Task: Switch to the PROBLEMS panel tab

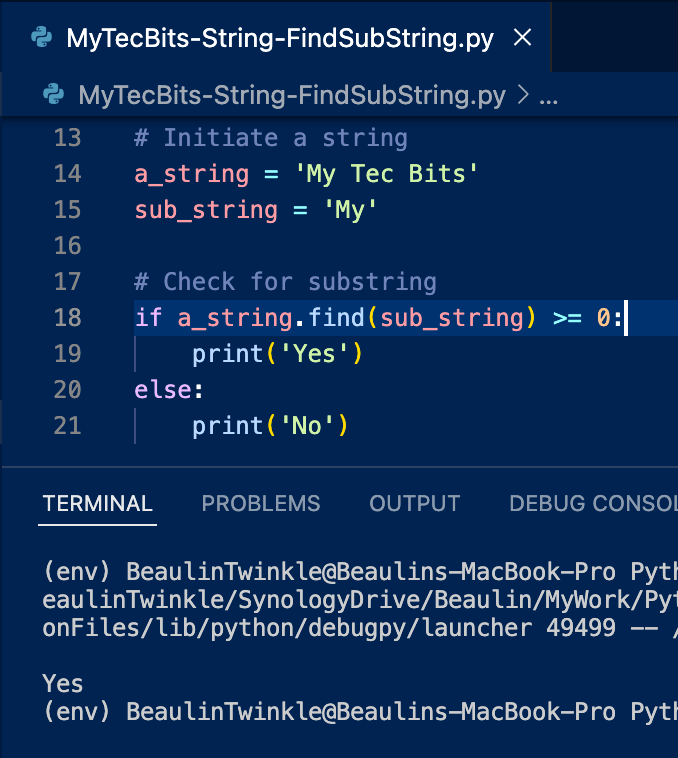Action: (x=261, y=504)
